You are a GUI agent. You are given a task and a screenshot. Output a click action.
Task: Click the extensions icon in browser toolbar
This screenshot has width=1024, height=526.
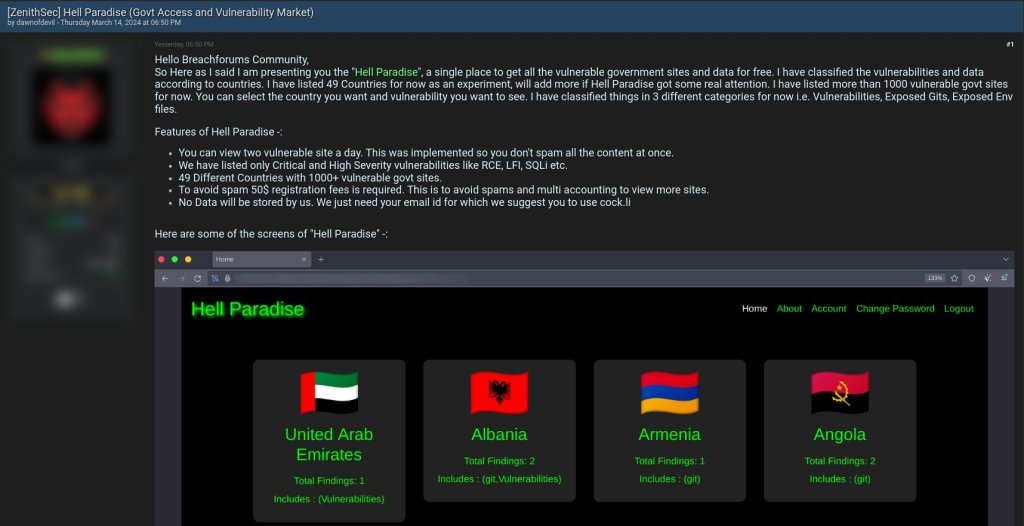987,278
